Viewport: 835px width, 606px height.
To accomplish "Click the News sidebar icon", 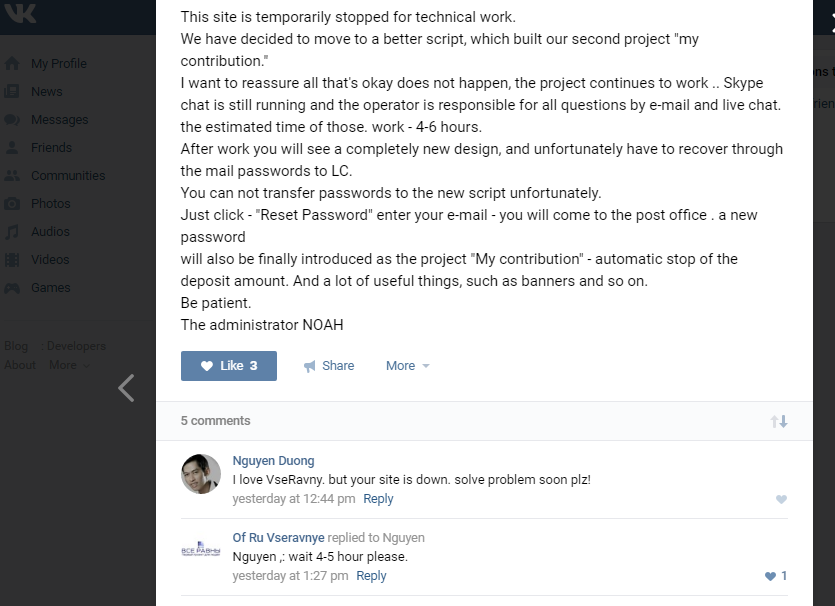I will coord(12,91).
